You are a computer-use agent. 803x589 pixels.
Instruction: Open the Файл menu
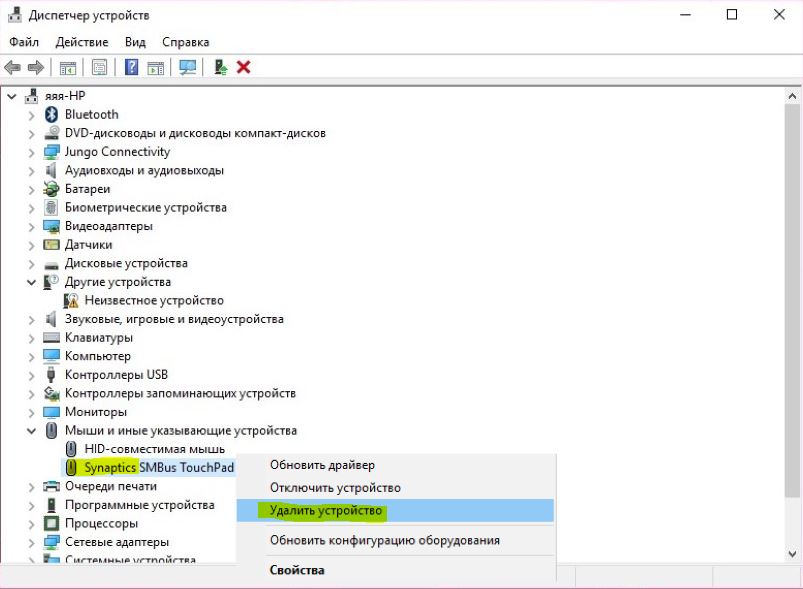pyautogui.click(x=24, y=42)
